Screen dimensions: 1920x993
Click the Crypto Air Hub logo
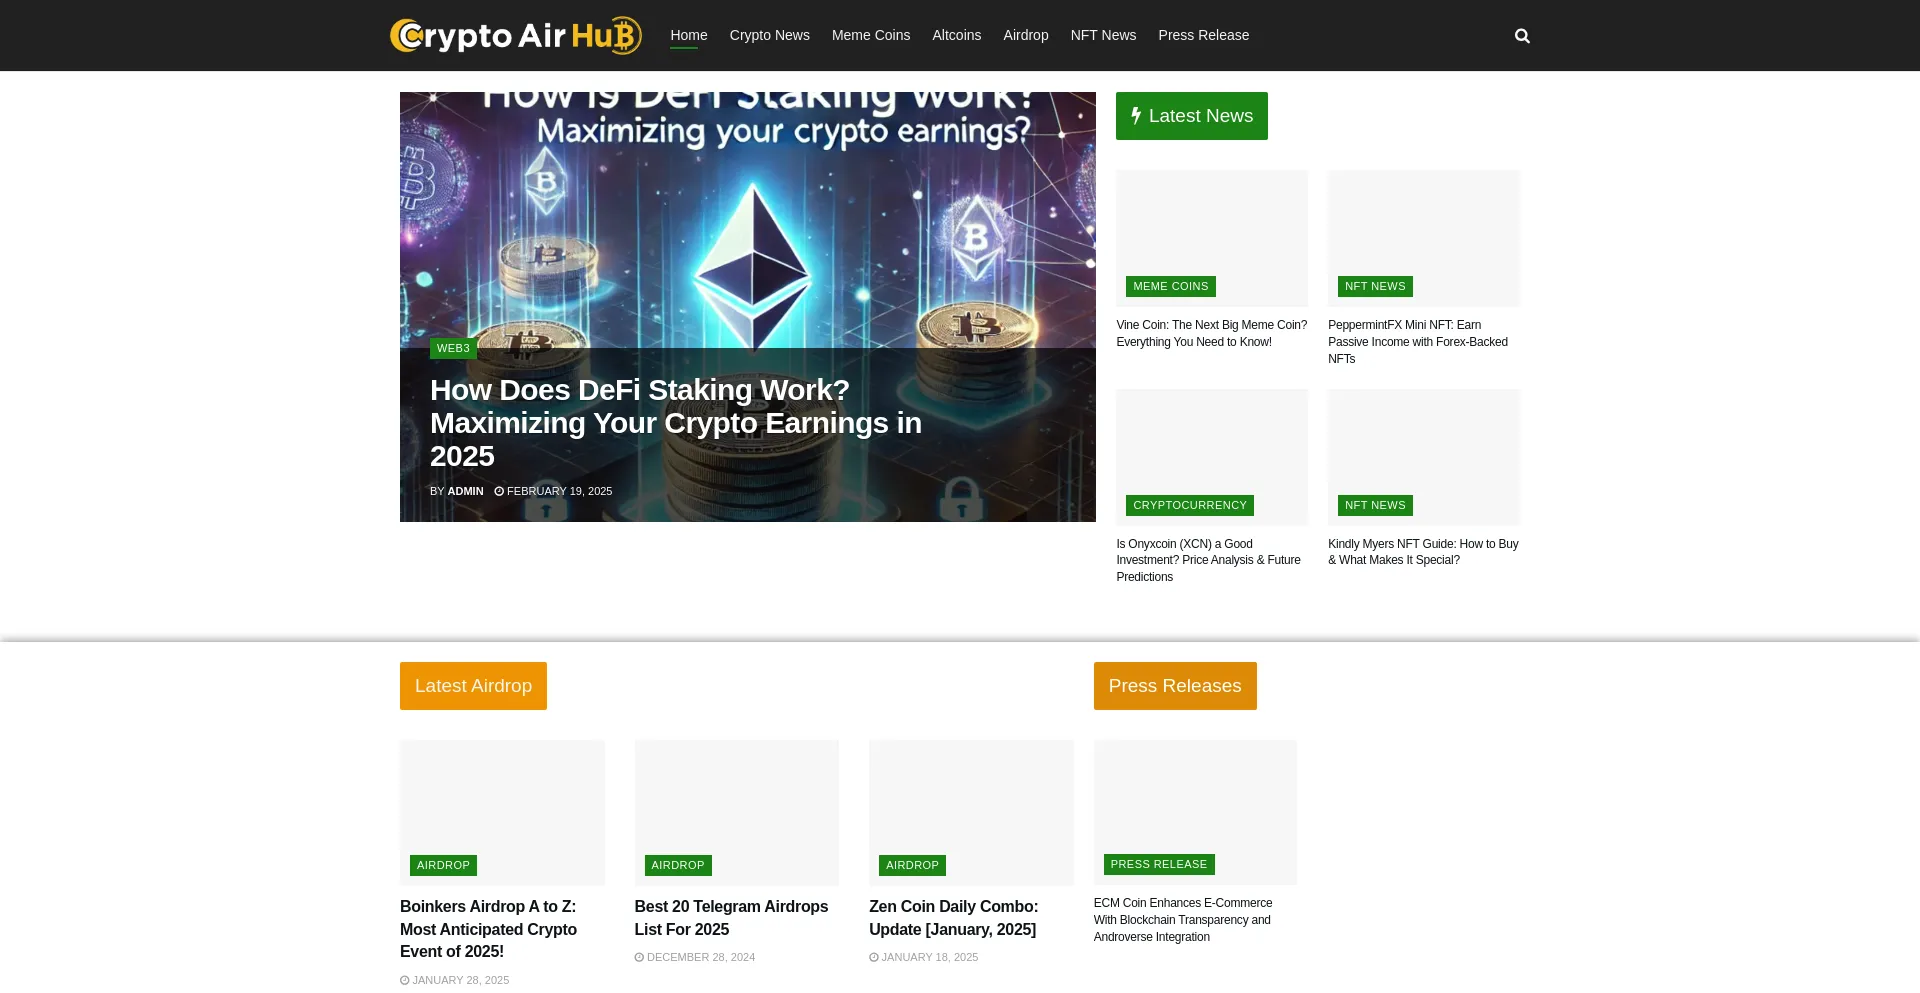tap(515, 35)
